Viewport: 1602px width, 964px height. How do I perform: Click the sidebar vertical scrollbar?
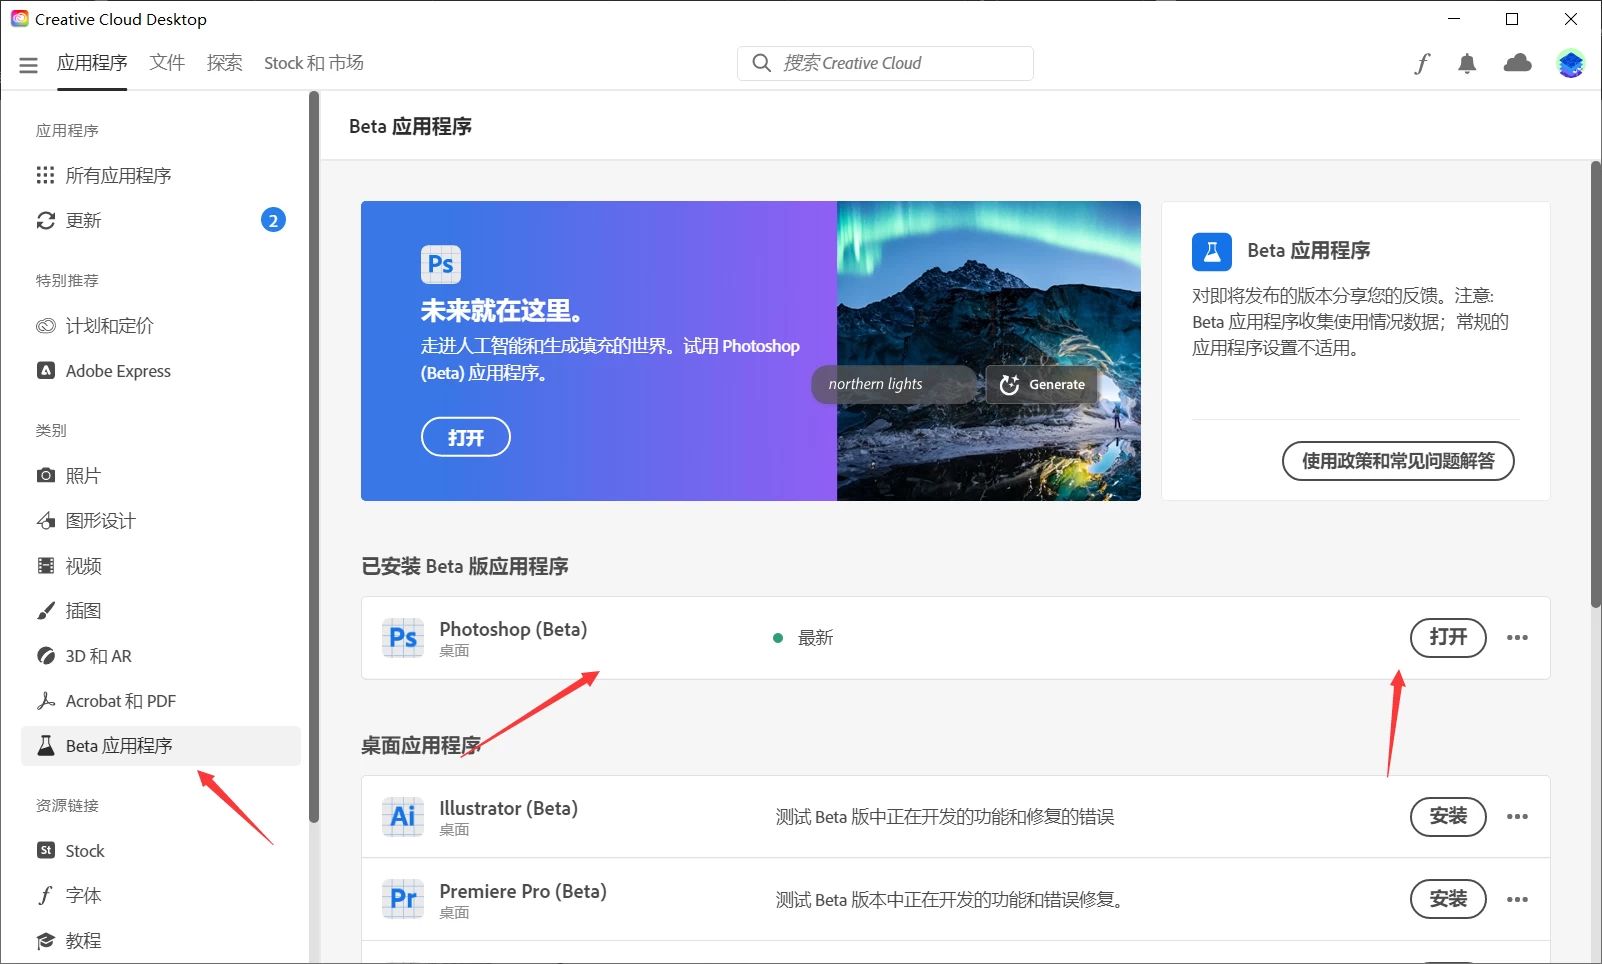coord(314,455)
